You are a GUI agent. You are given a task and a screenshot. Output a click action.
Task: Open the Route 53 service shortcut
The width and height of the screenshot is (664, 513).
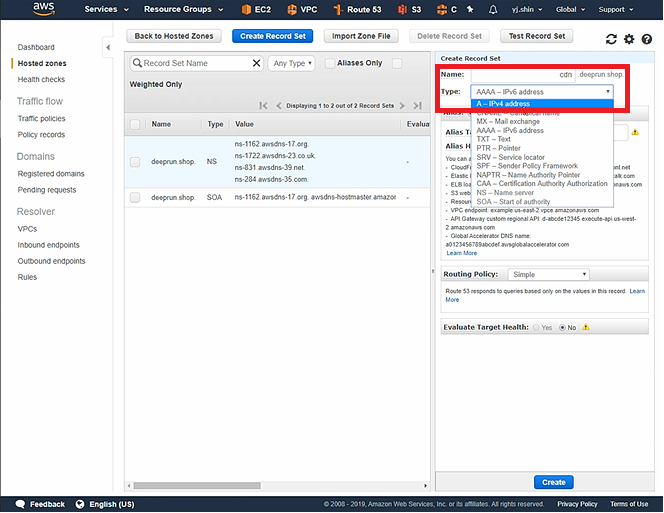357,9
